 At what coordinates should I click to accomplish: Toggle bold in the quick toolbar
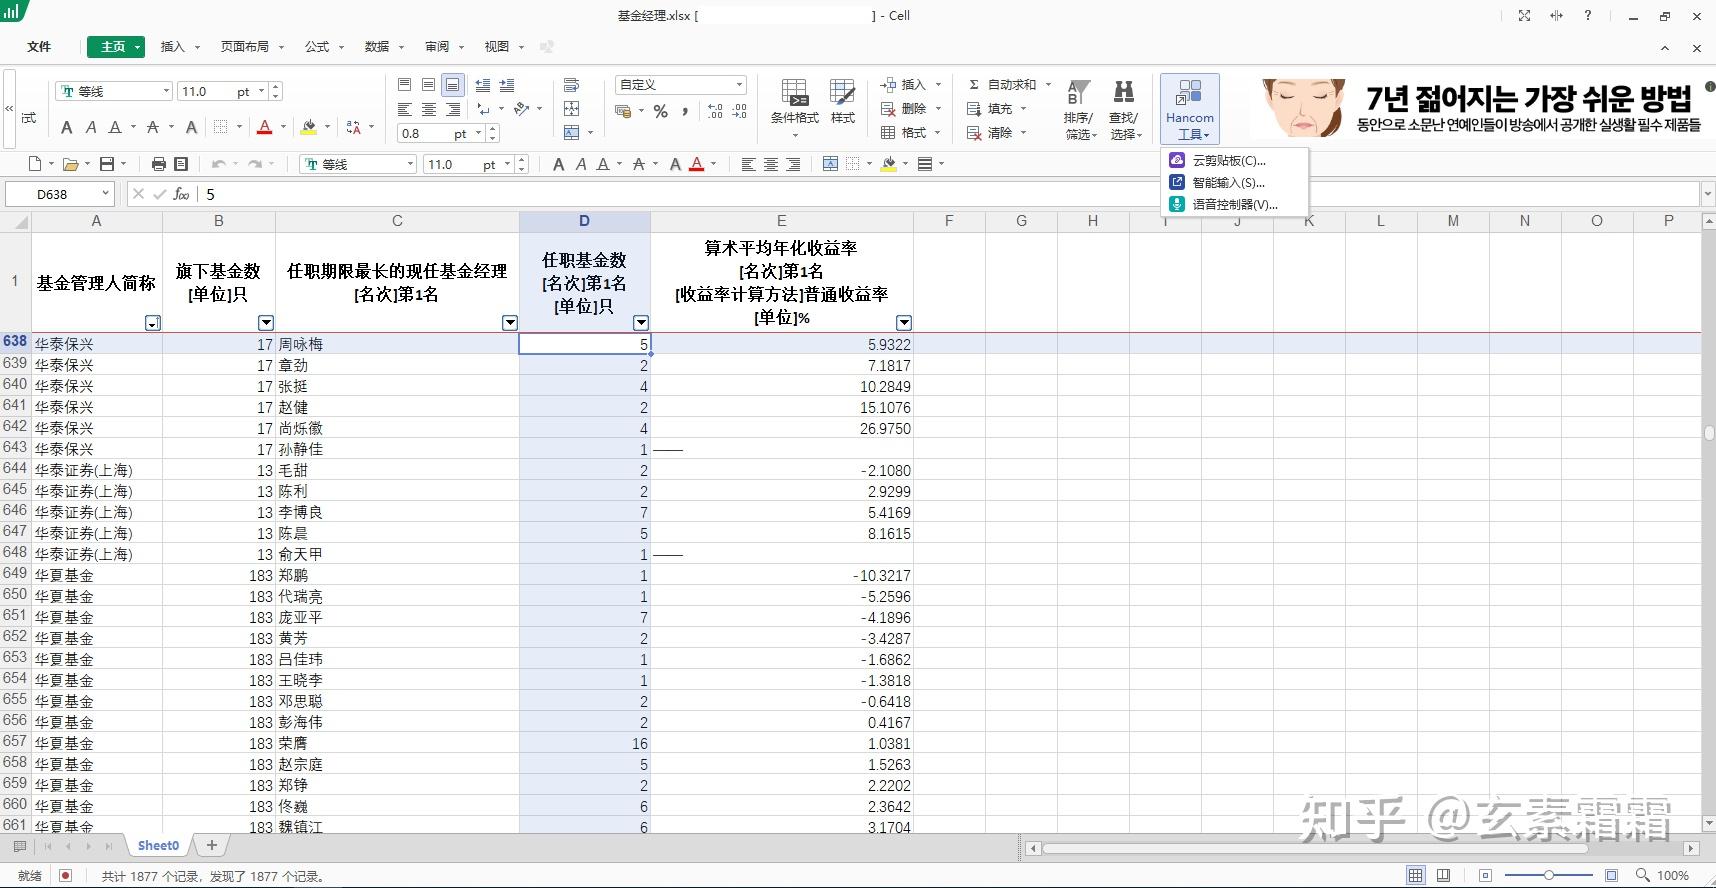tap(558, 164)
